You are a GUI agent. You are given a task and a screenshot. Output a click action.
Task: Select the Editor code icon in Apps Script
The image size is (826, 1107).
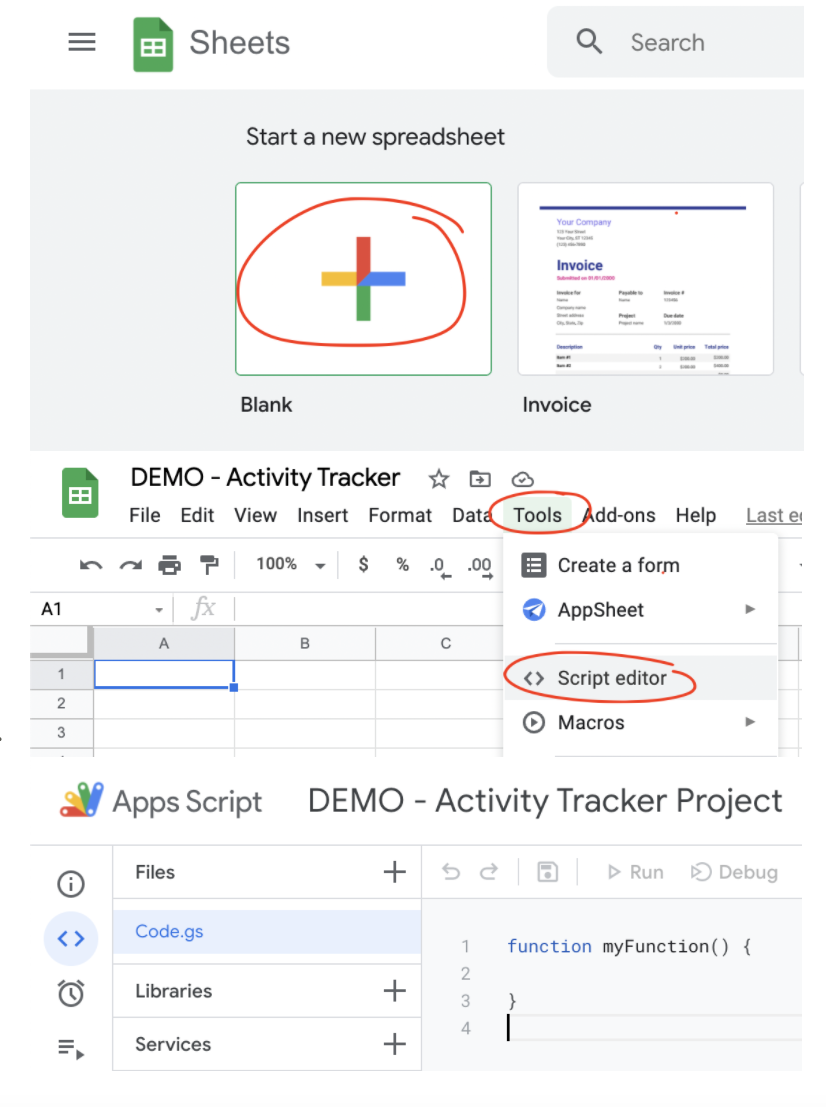[70, 938]
